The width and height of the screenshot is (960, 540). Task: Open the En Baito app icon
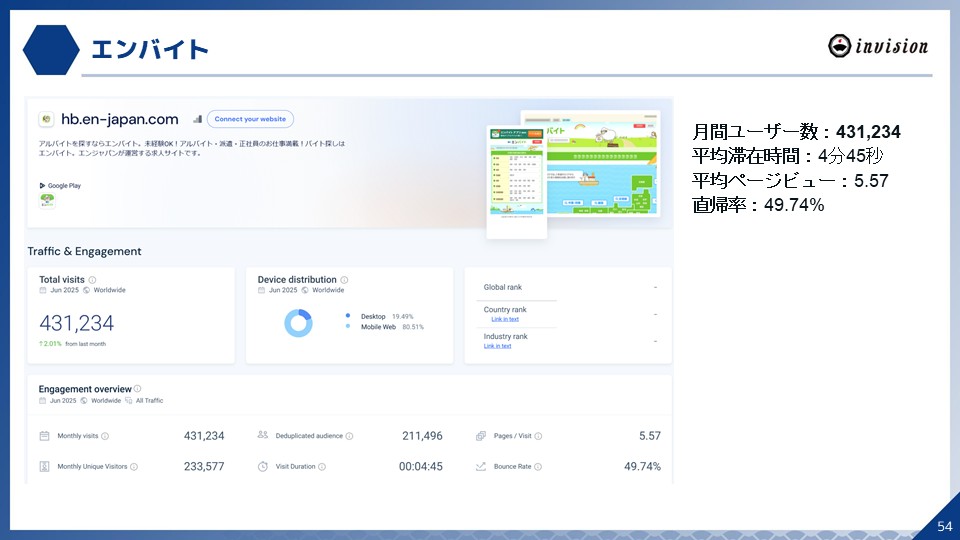[x=47, y=200]
